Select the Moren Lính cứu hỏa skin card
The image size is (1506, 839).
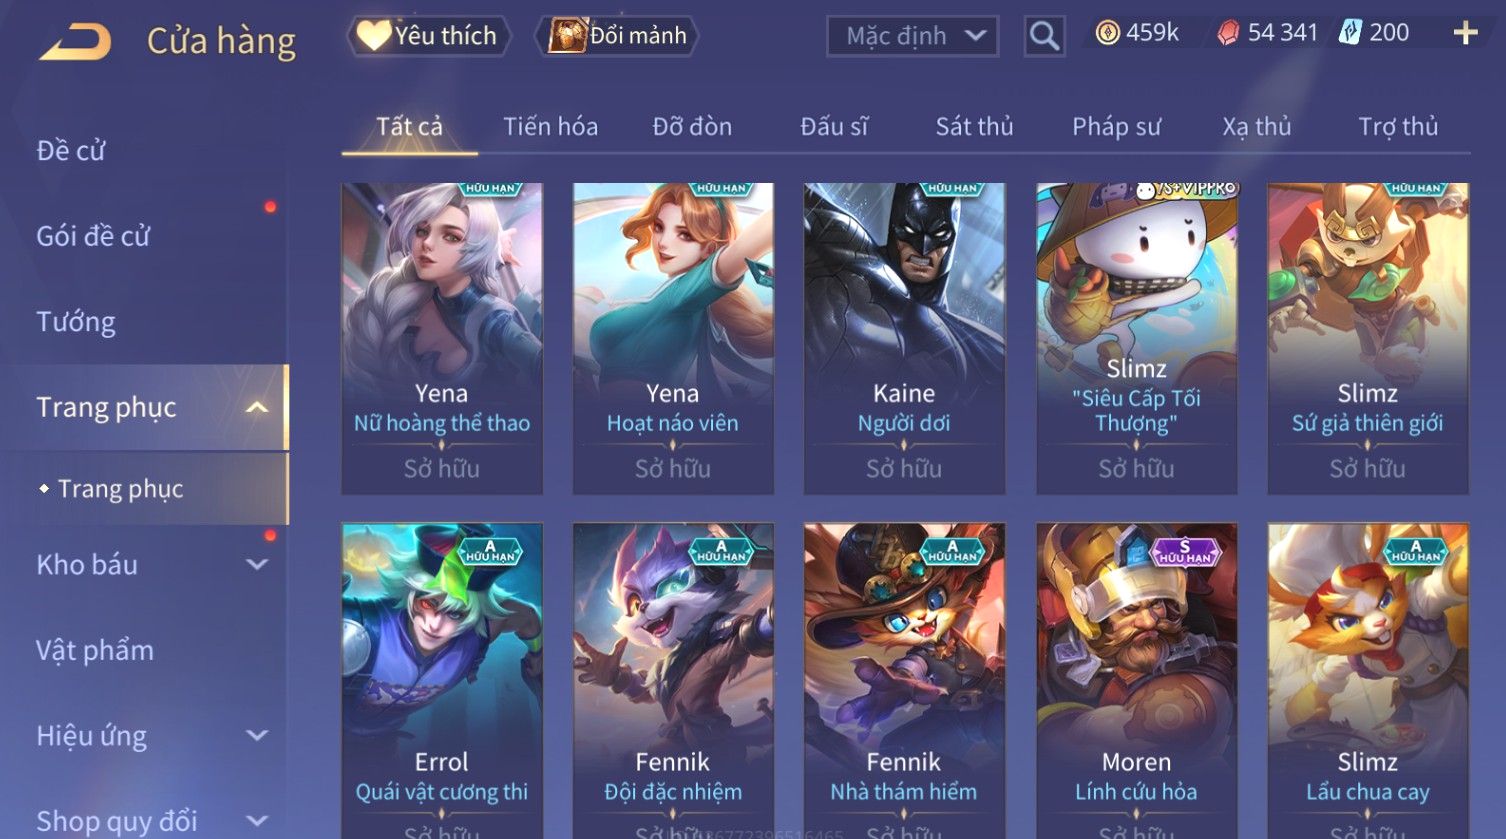pos(1136,680)
